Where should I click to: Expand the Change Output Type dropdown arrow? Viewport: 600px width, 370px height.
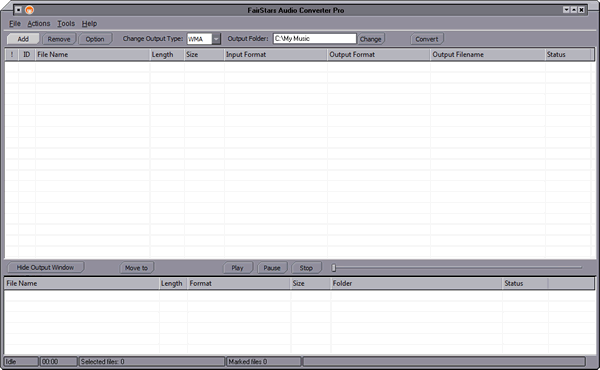point(216,39)
